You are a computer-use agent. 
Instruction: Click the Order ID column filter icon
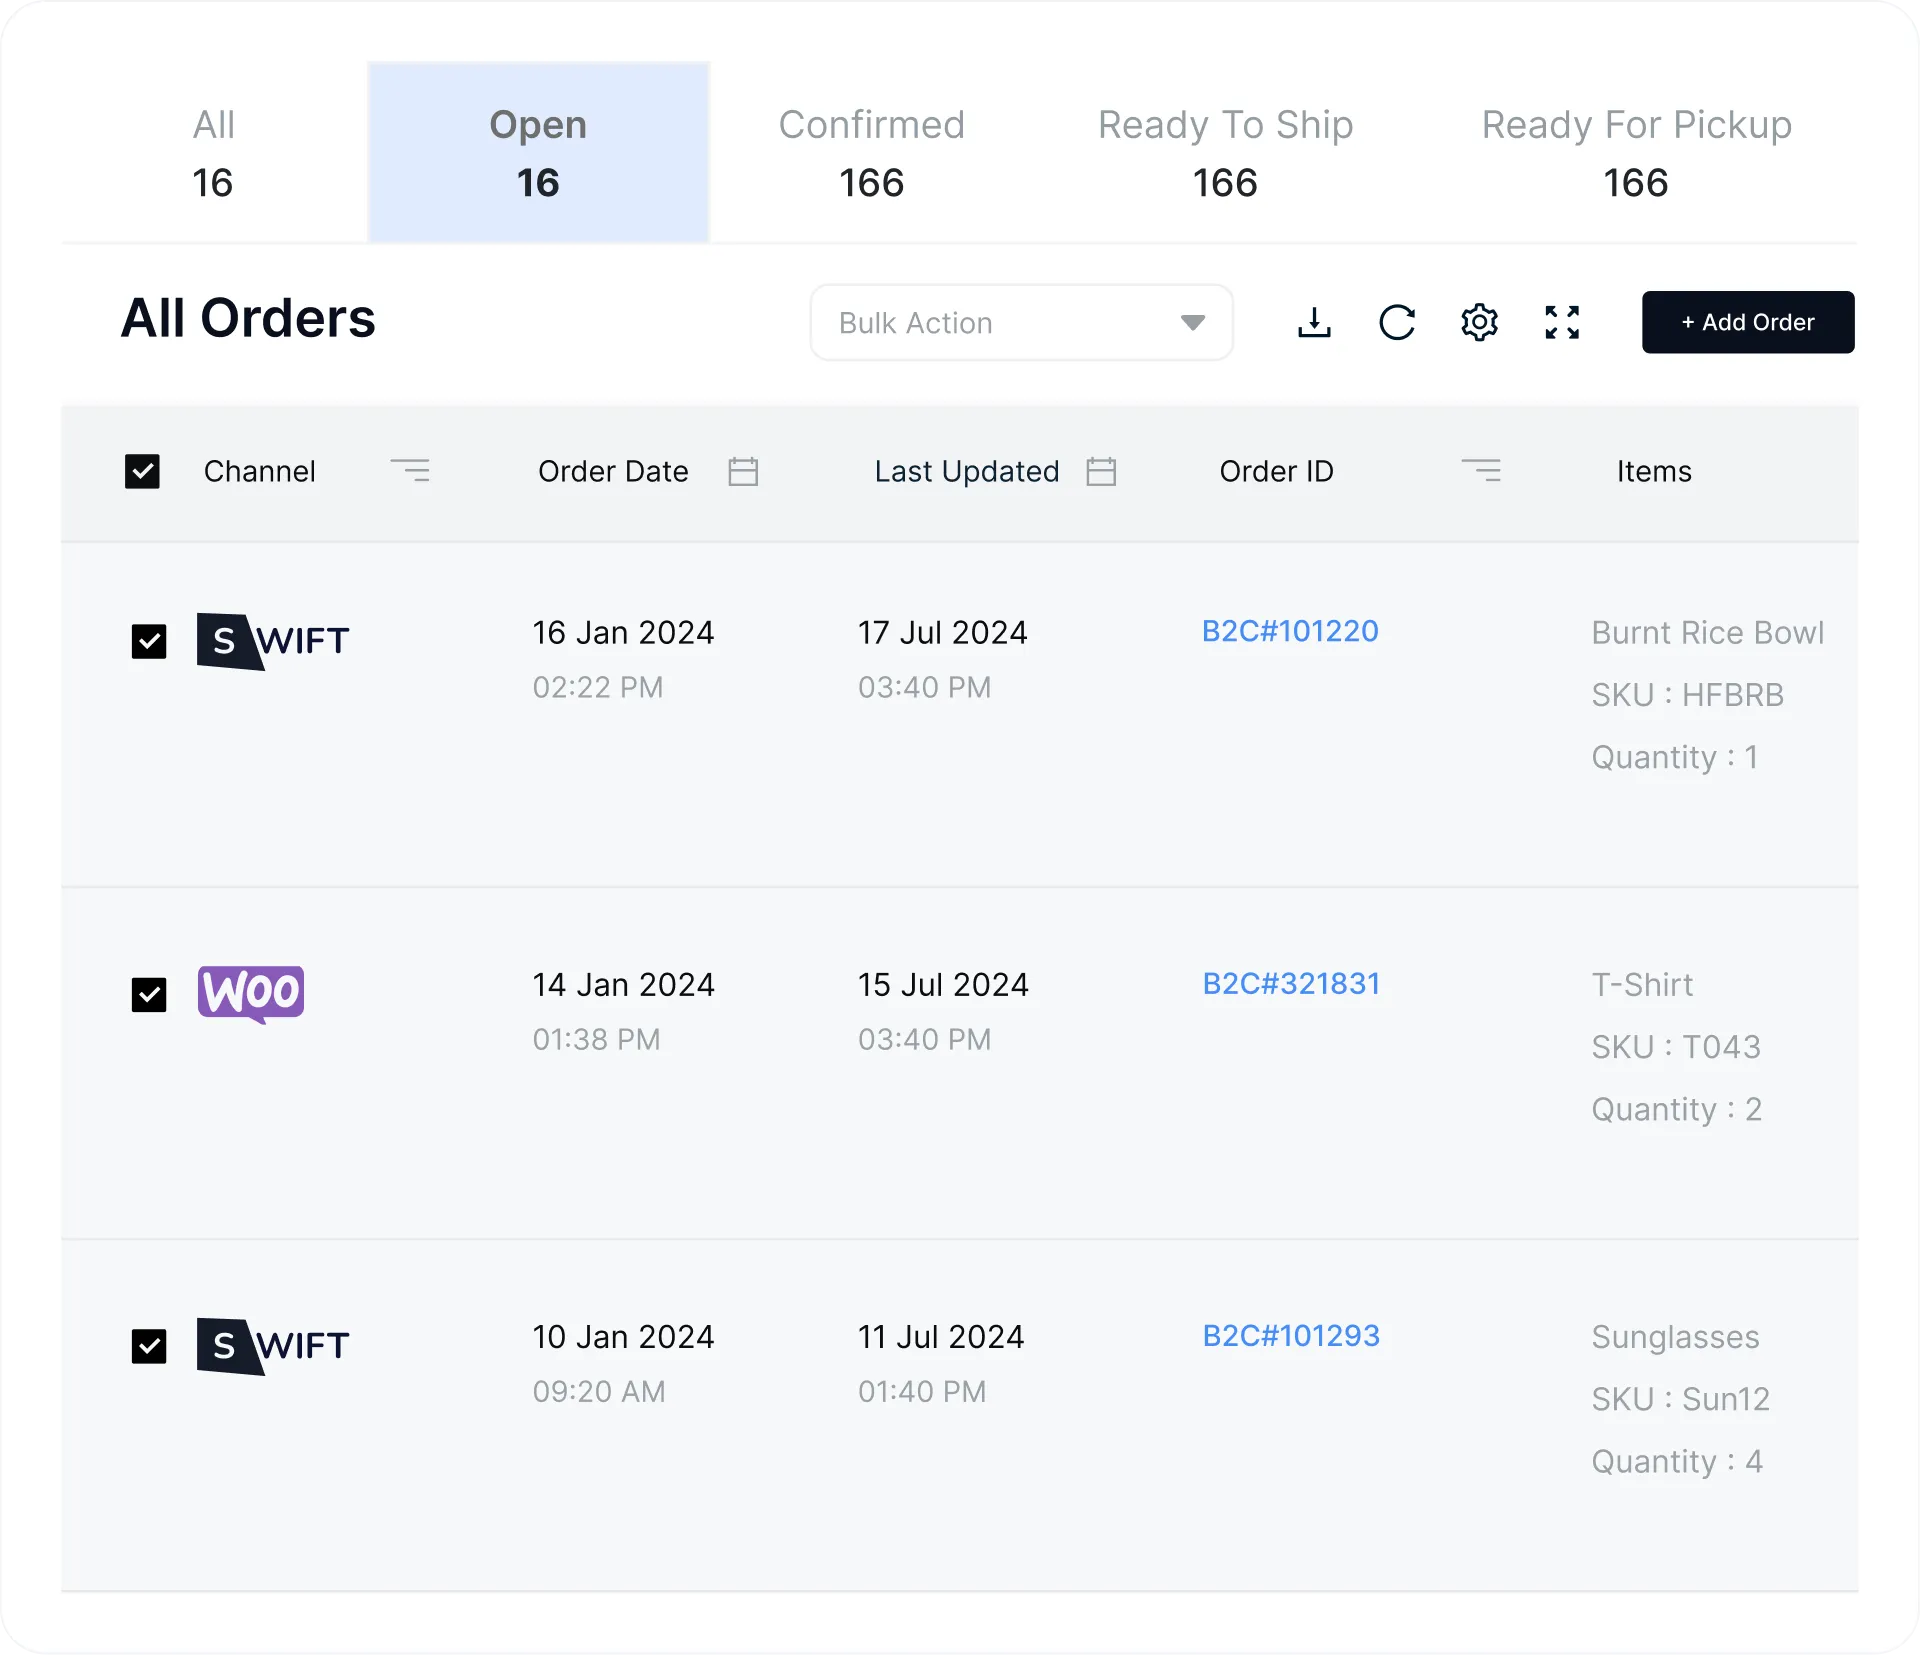tap(1481, 470)
